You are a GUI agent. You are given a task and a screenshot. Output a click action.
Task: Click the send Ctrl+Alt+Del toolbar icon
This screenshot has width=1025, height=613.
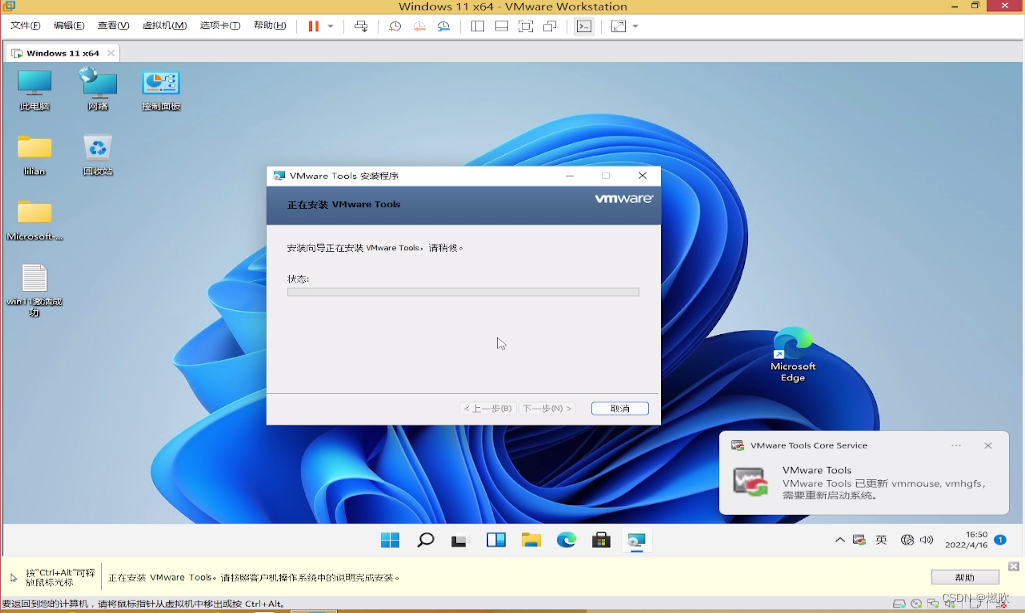[361, 26]
